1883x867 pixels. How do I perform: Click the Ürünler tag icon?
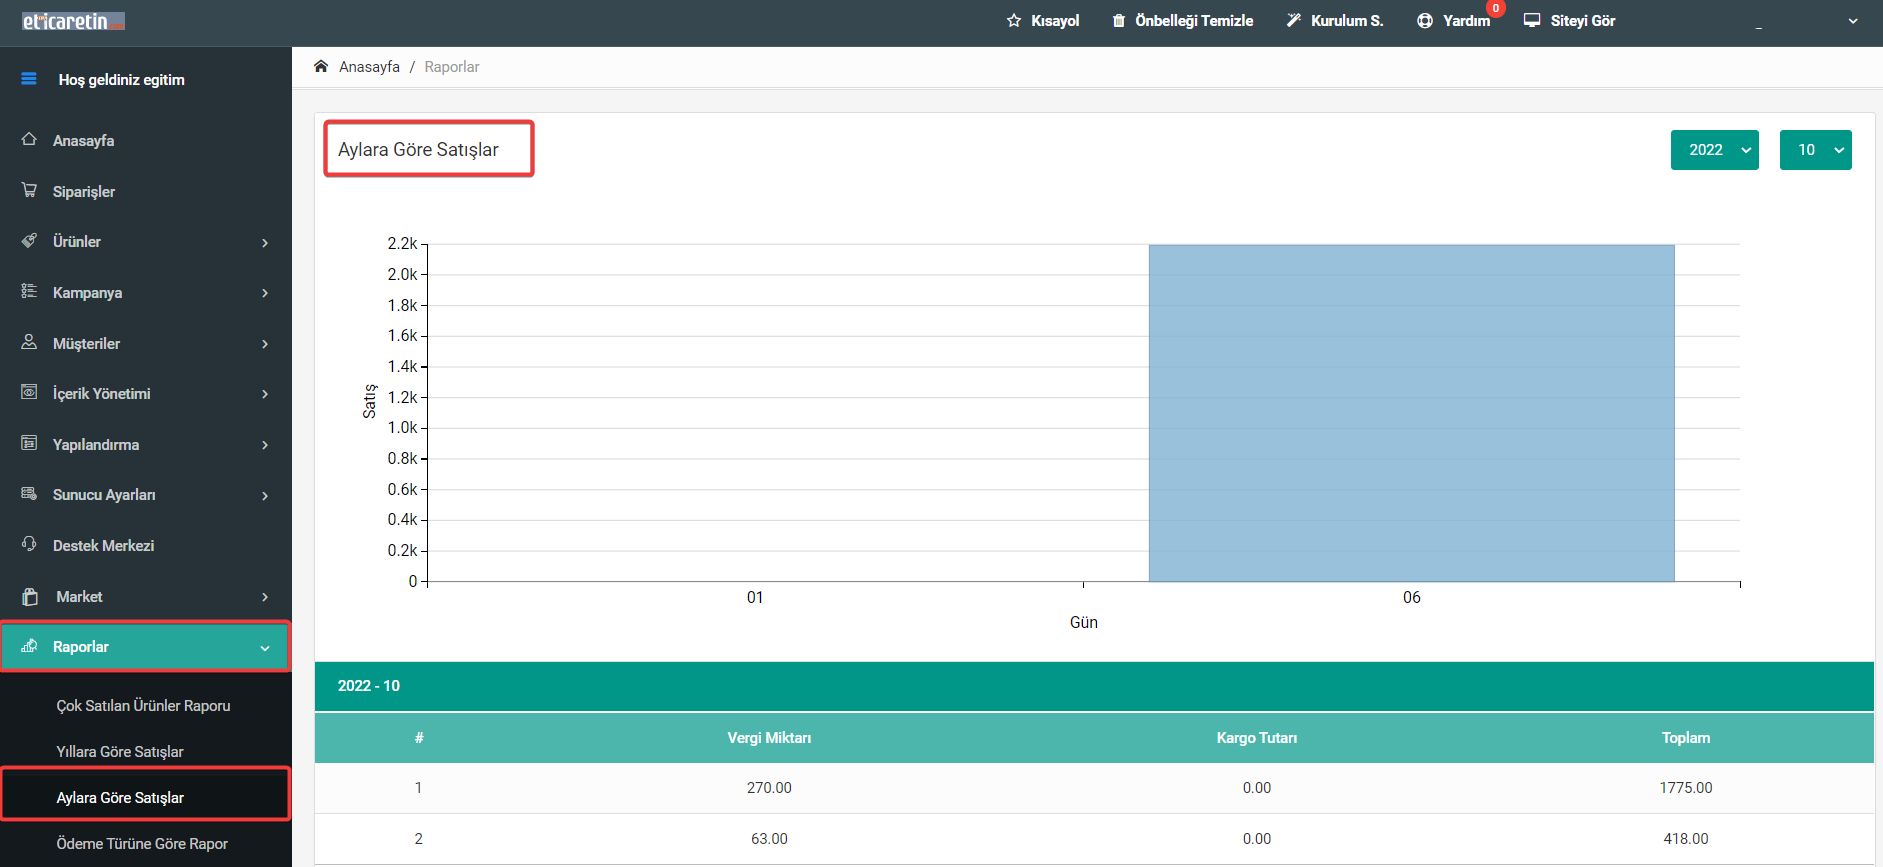point(29,241)
